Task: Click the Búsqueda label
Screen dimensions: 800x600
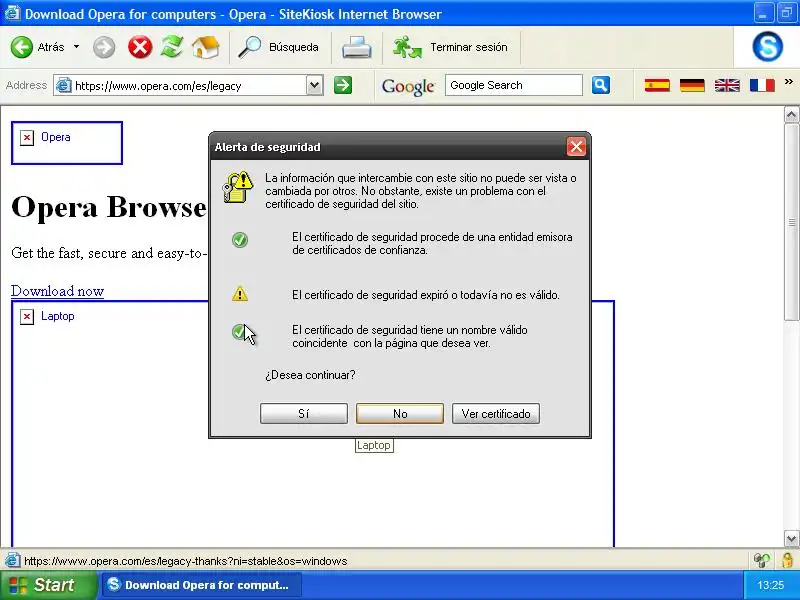Action: point(293,47)
